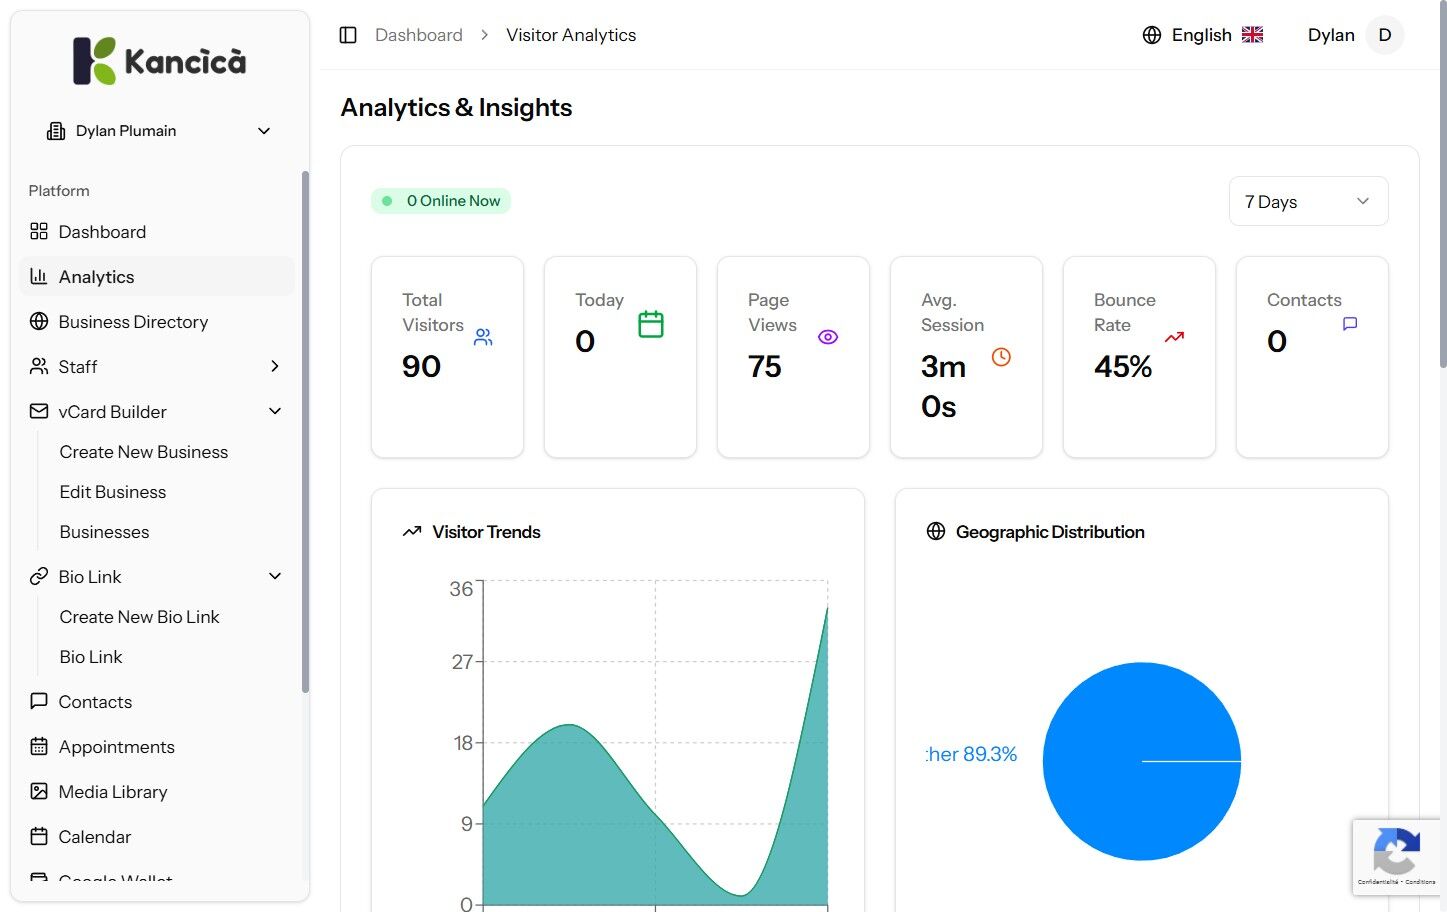Click the Dashboard breadcrumb link
The height and width of the screenshot is (912, 1447).
coord(419,35)
